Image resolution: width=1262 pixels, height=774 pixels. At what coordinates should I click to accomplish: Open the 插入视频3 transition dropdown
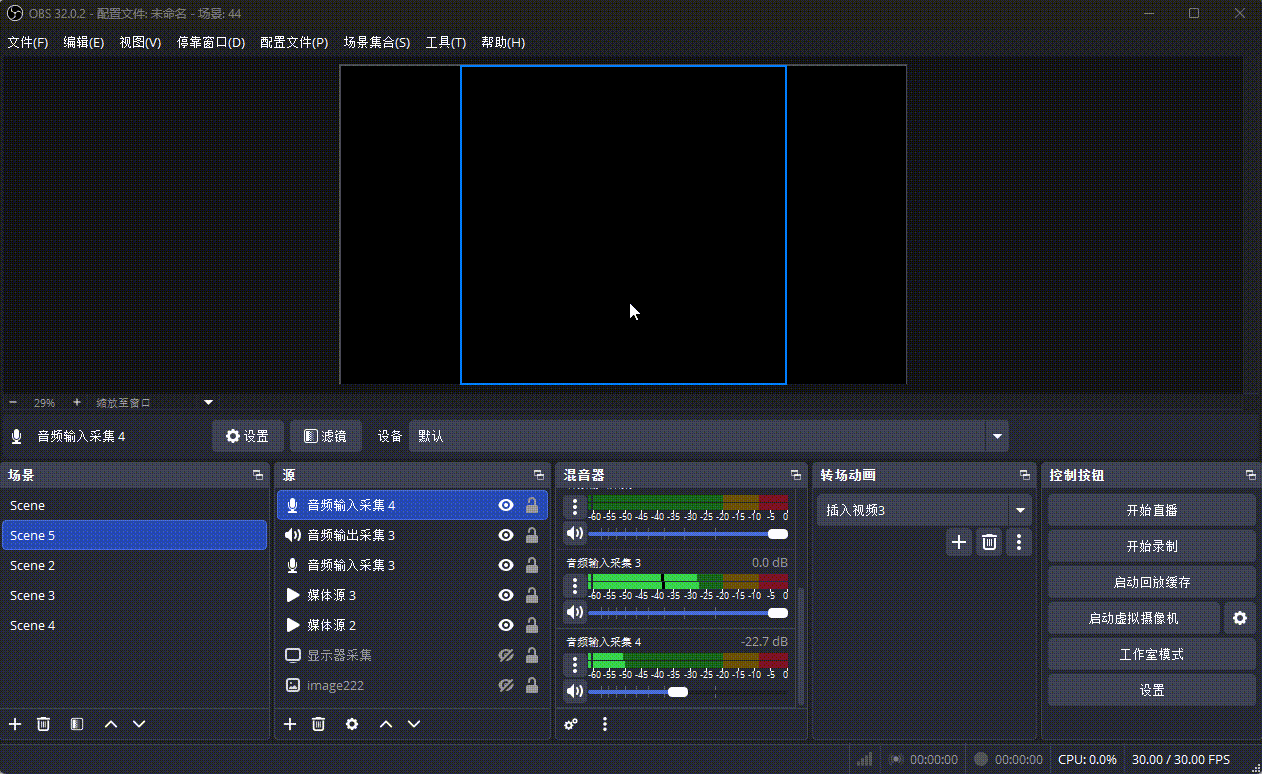[x=1020, y=509]
